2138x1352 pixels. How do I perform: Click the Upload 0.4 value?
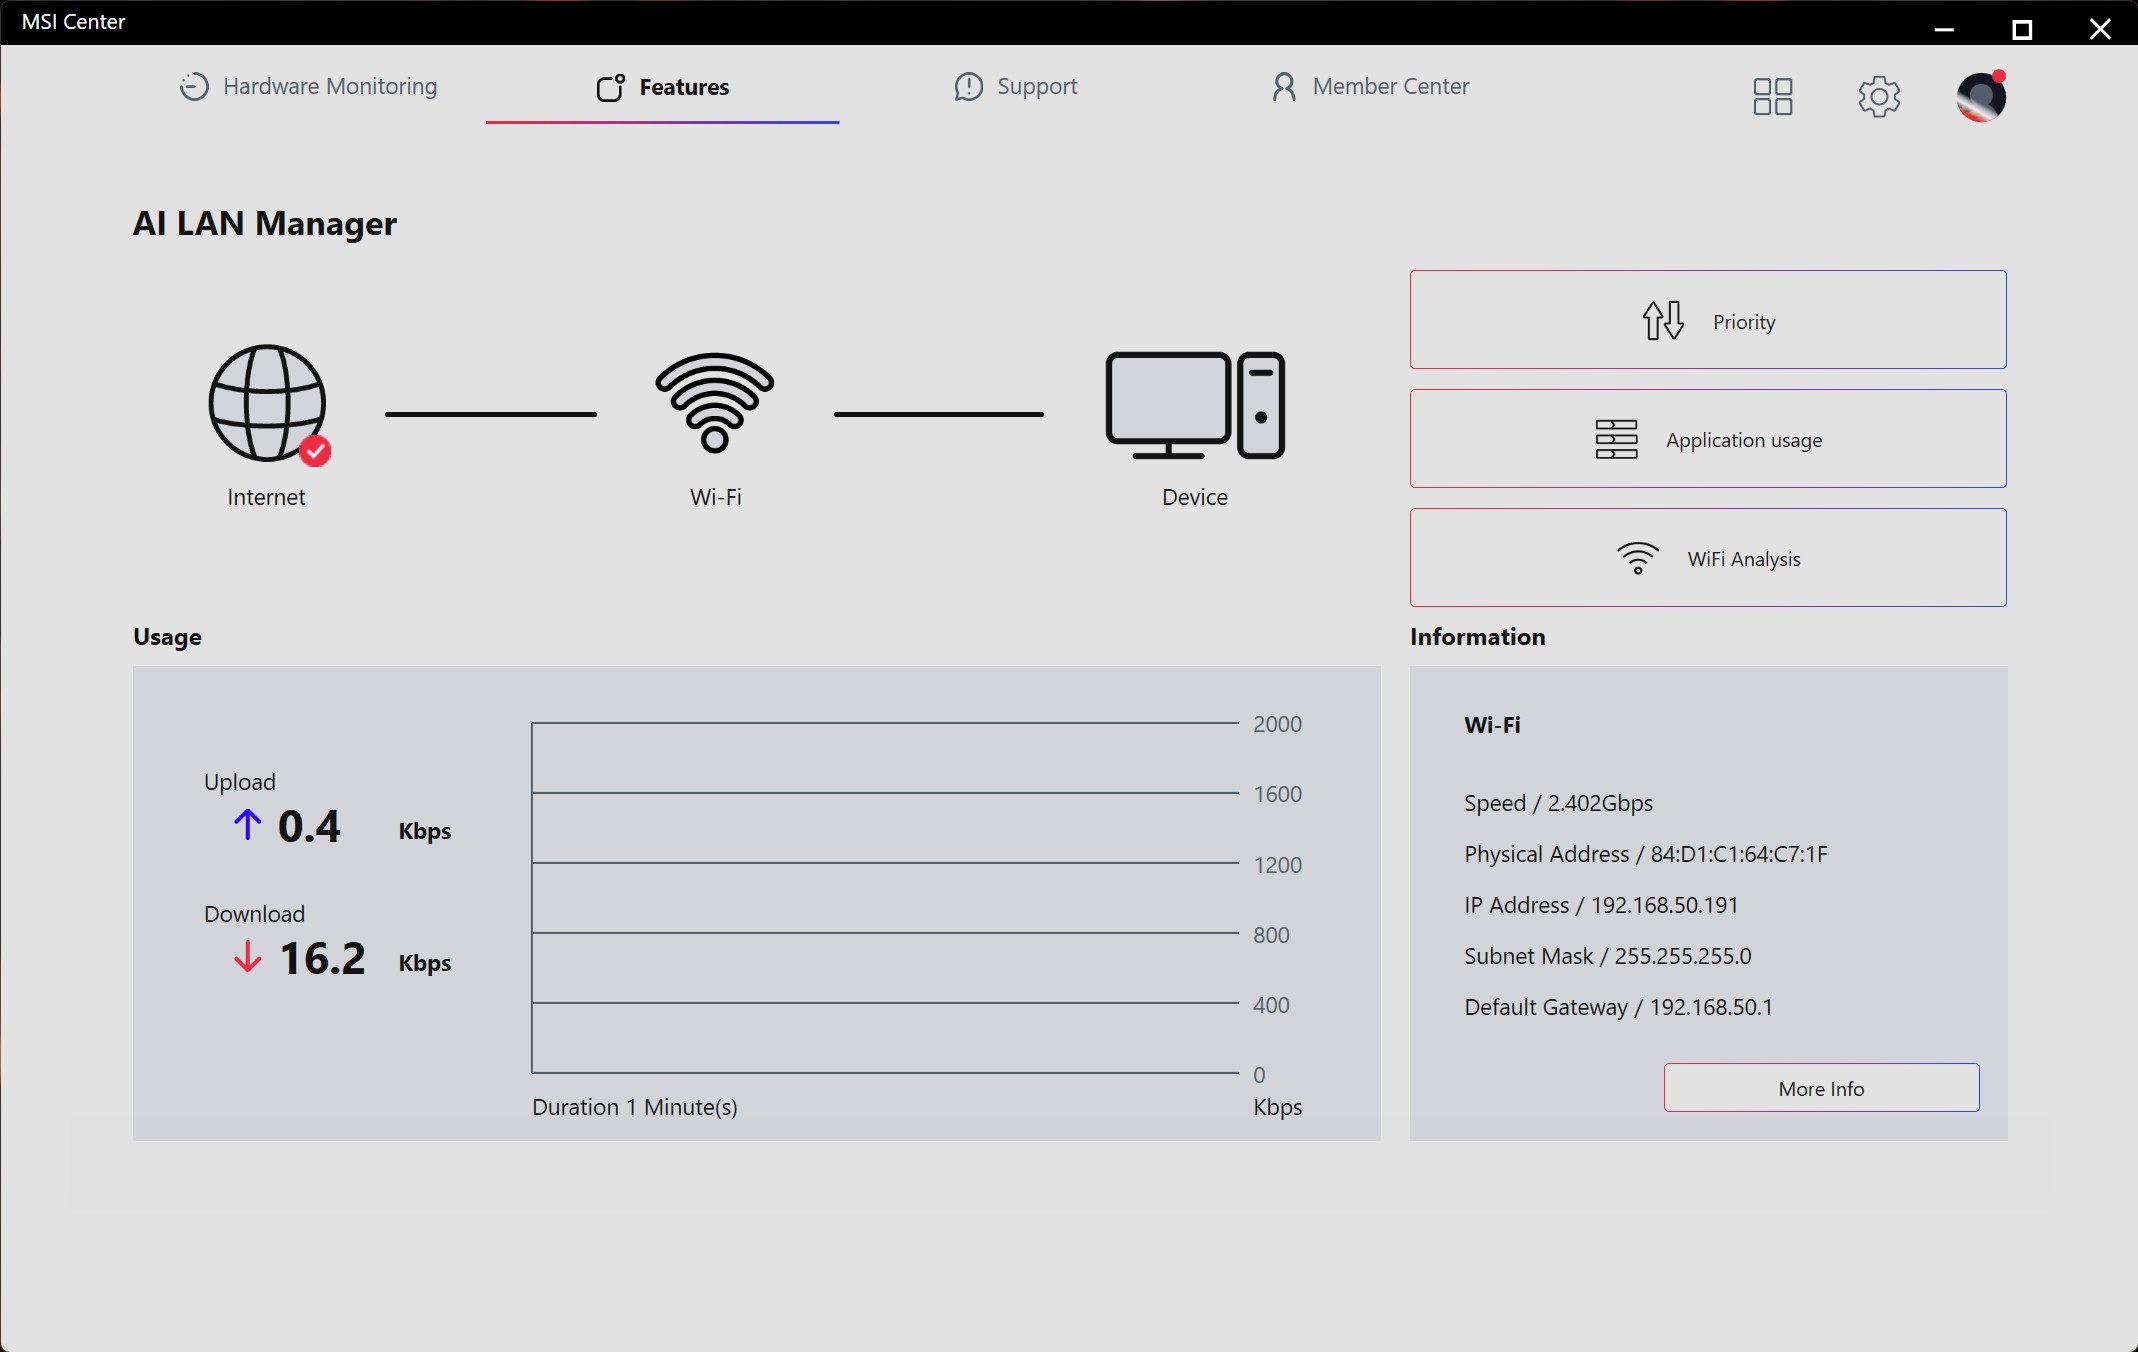309,826
